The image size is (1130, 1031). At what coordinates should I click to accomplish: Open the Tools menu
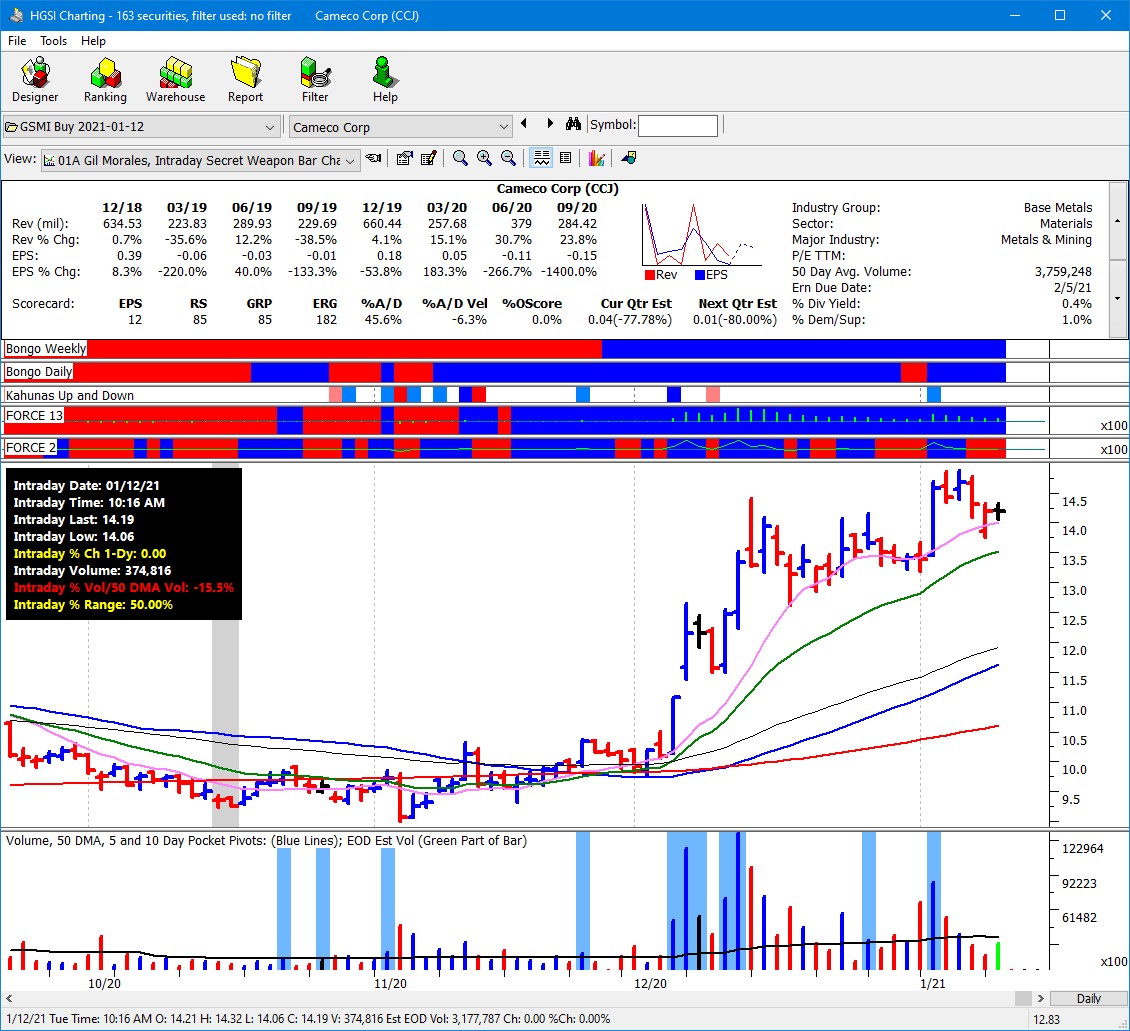(x=53, y=41)
